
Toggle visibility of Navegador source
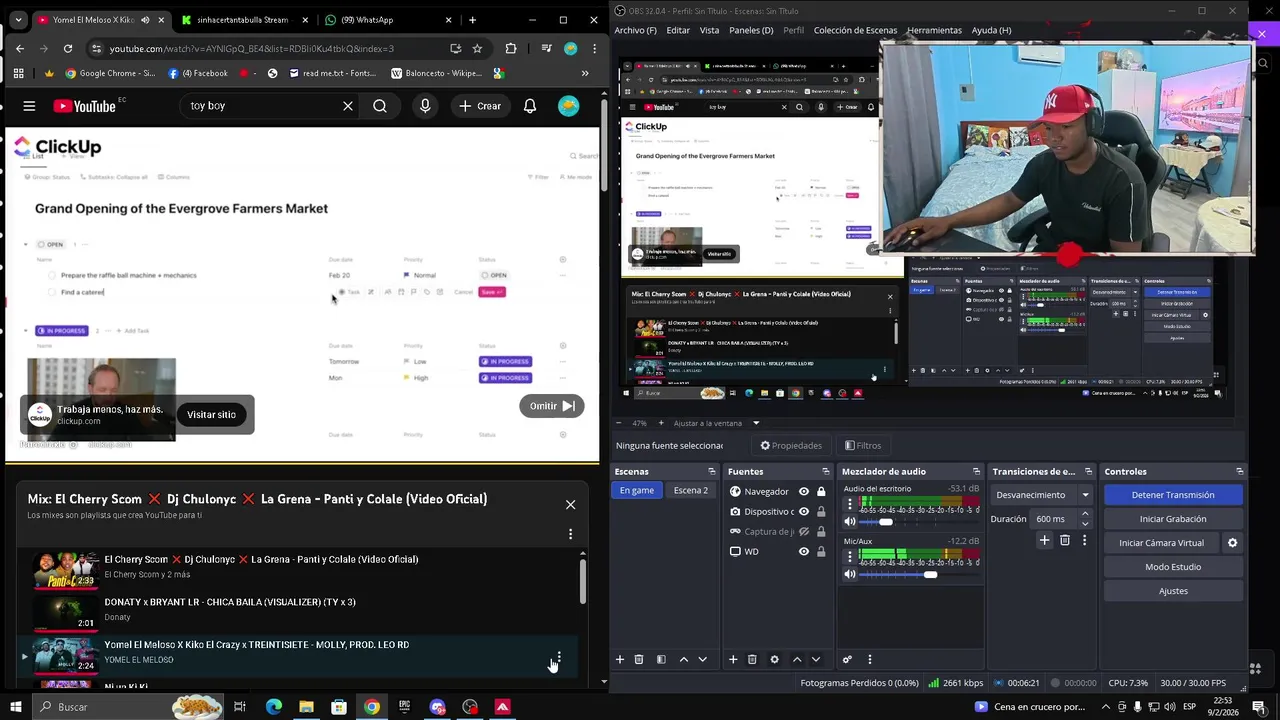tap(804, 492)
